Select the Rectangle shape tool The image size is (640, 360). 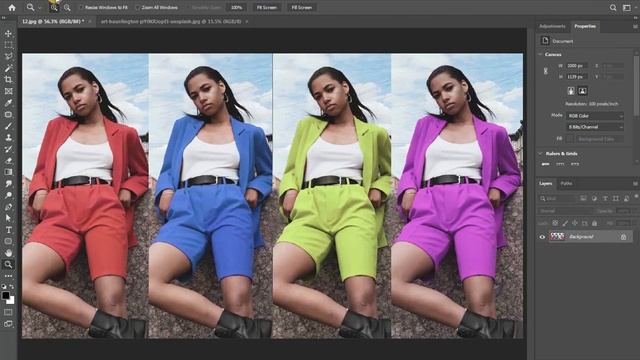[x=8, y=241]
